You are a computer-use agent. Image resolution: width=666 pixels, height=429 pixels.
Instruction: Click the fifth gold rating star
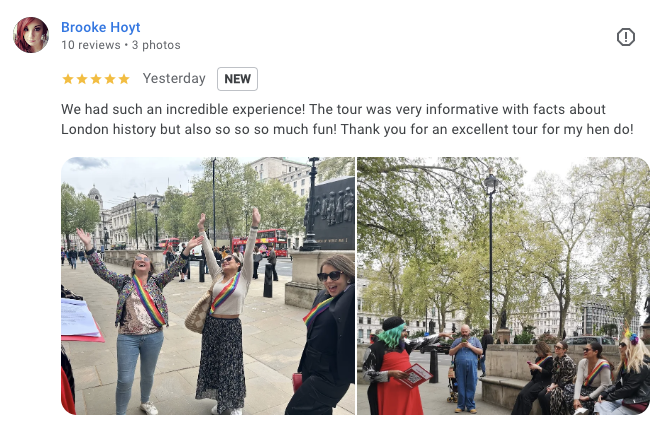click(124, 79)
